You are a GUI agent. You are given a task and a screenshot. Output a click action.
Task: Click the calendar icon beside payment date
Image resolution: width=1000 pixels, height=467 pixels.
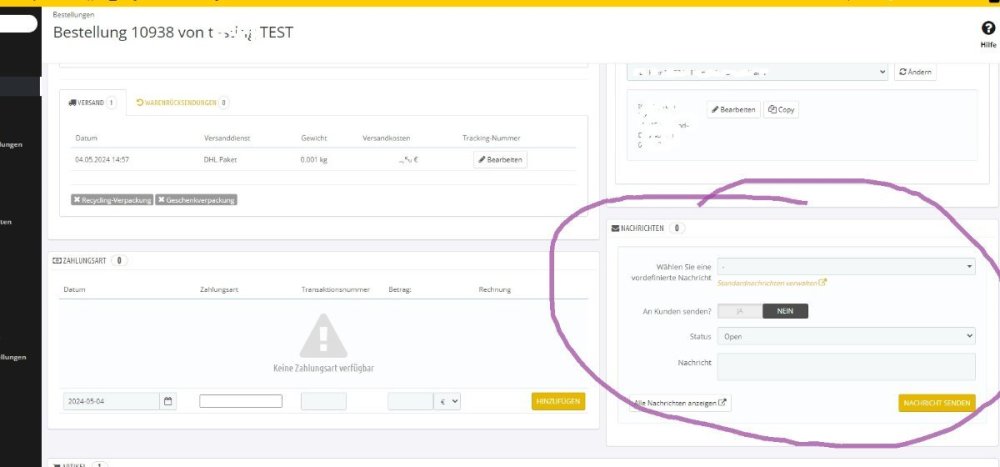coord(168,401)
